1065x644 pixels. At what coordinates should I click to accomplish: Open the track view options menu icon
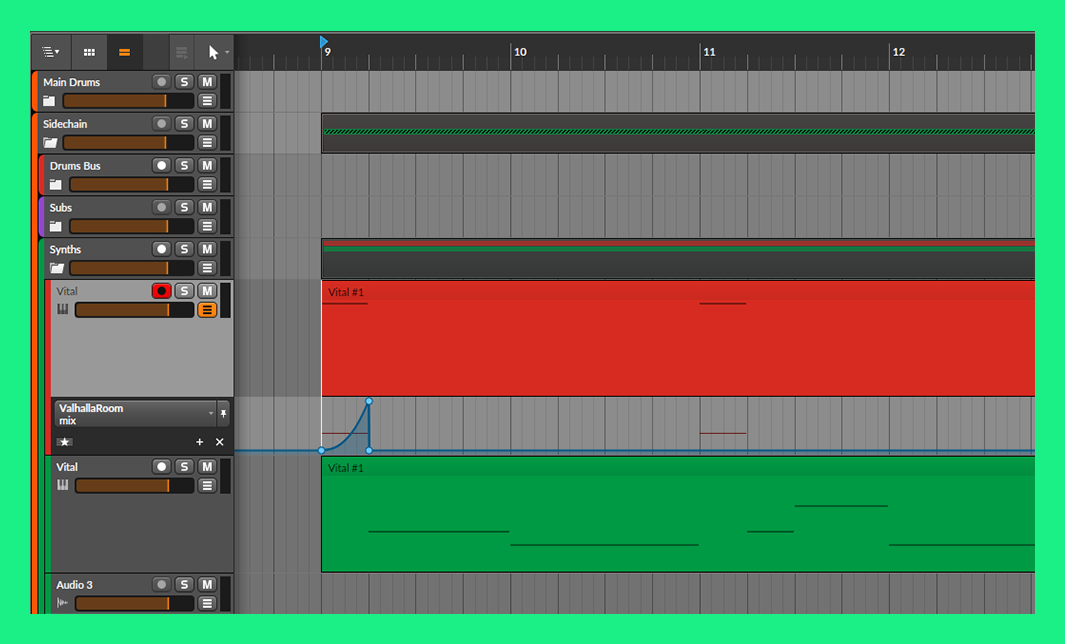pos(50,52)
